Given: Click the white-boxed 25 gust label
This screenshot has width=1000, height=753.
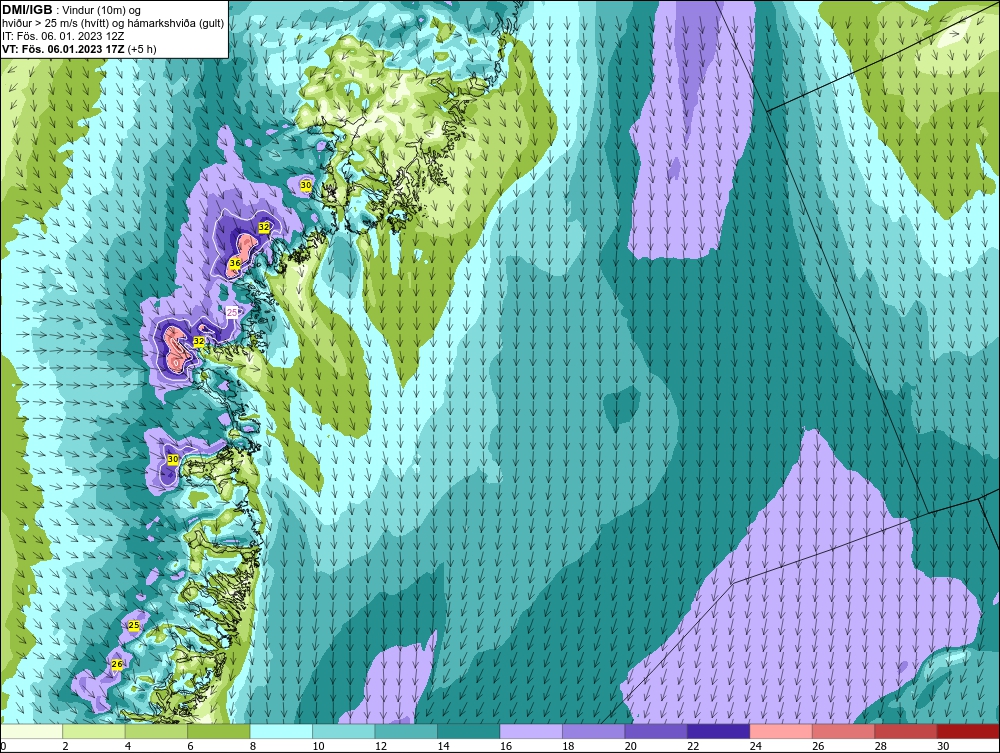Looking at the screenshot, I should click(x=233, y=311).
